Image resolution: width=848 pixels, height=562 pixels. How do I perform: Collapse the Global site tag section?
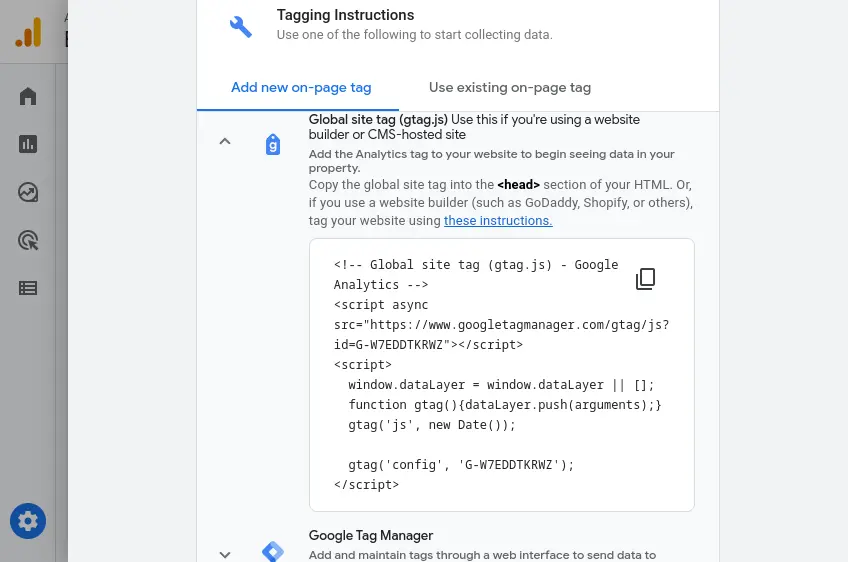click(x=225, y=142)
